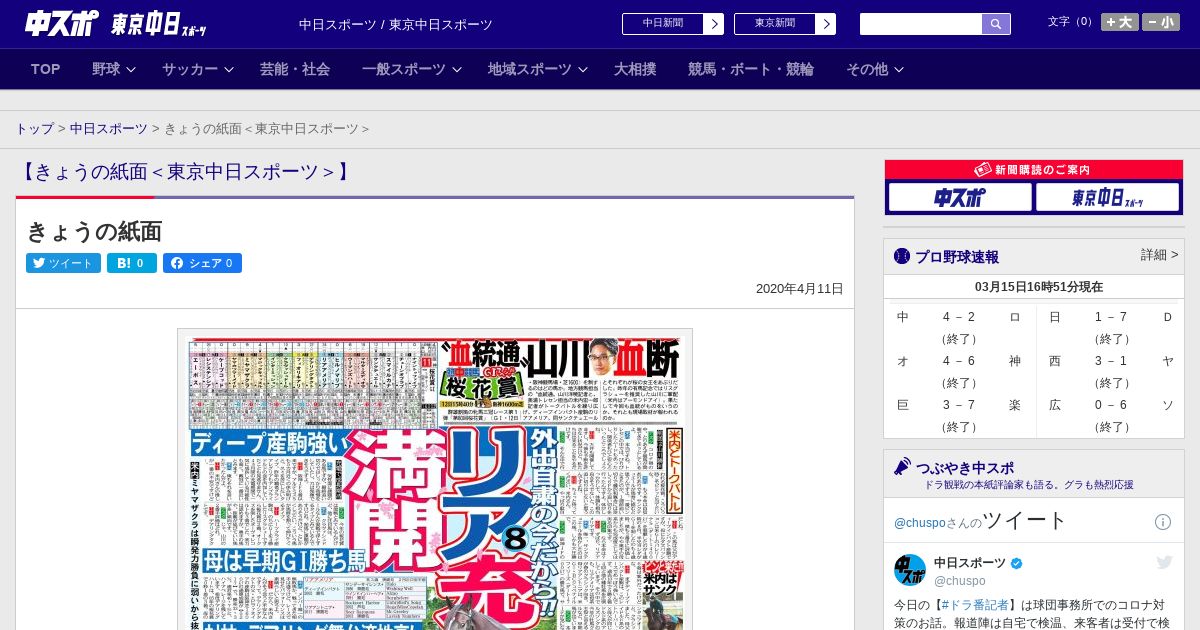Click the トップ breadcrumb link
Viewport: 1200px width, 630px height.
pyautogui.click(x=34, y=129)
